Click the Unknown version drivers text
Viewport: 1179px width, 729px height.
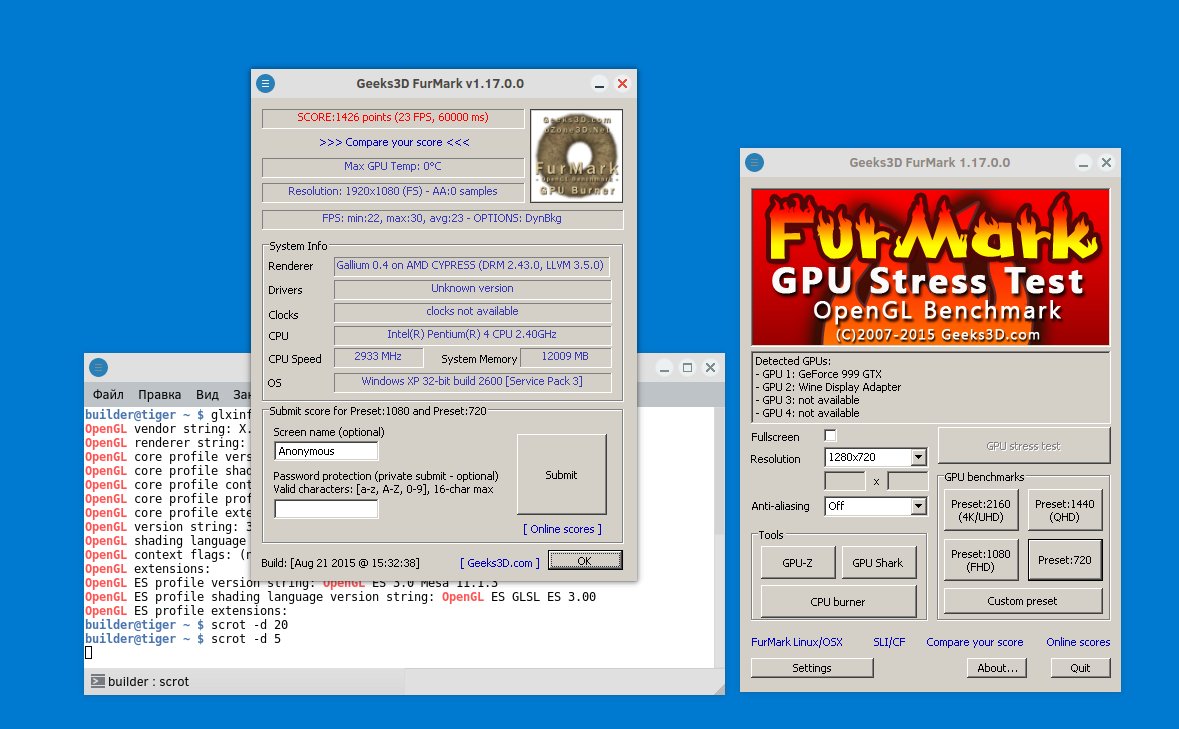pyautogui.click(x=472, y=288)
